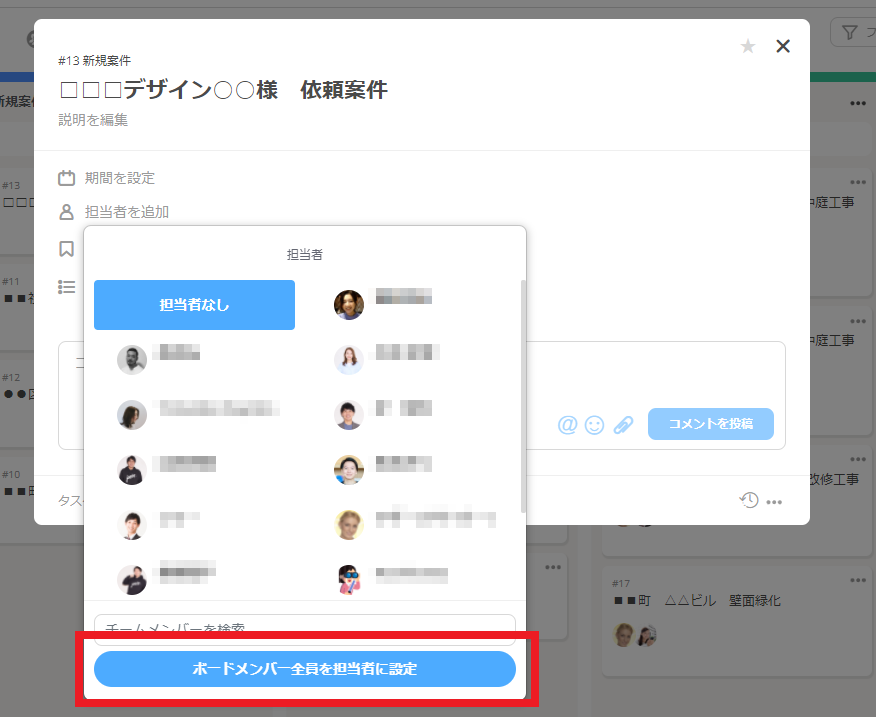The width and height of the screenshot is (876, 717).
Task: Click the calendar icon for 期間を設定
Action: [67, 178]
